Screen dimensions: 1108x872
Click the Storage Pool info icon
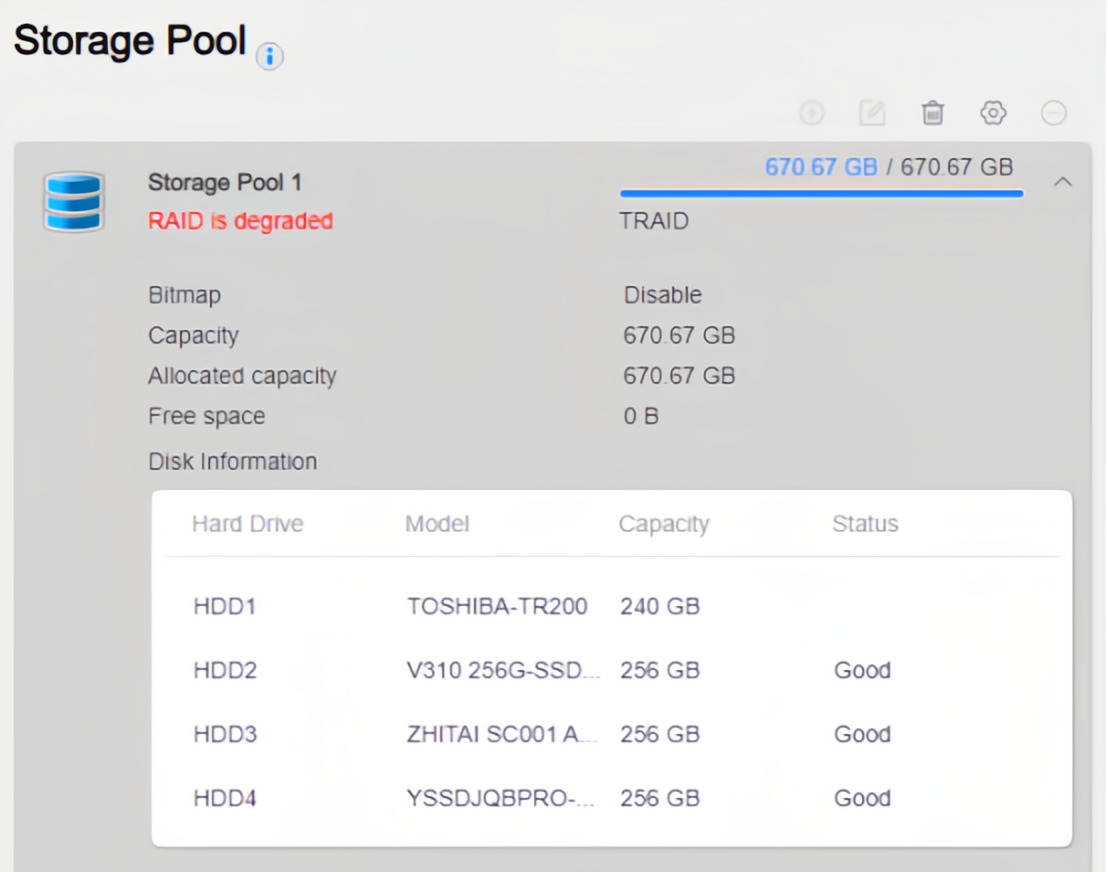pos(269,56)
